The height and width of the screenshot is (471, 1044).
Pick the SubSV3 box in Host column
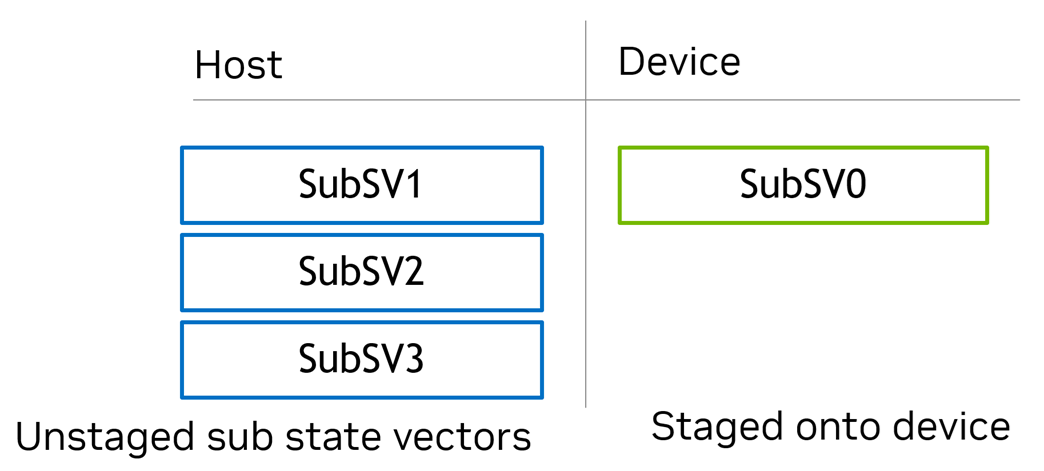coord(361,359)
